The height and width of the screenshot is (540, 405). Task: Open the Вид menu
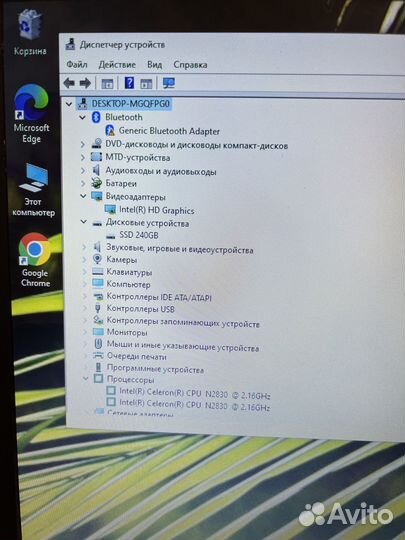click(155, 64)
